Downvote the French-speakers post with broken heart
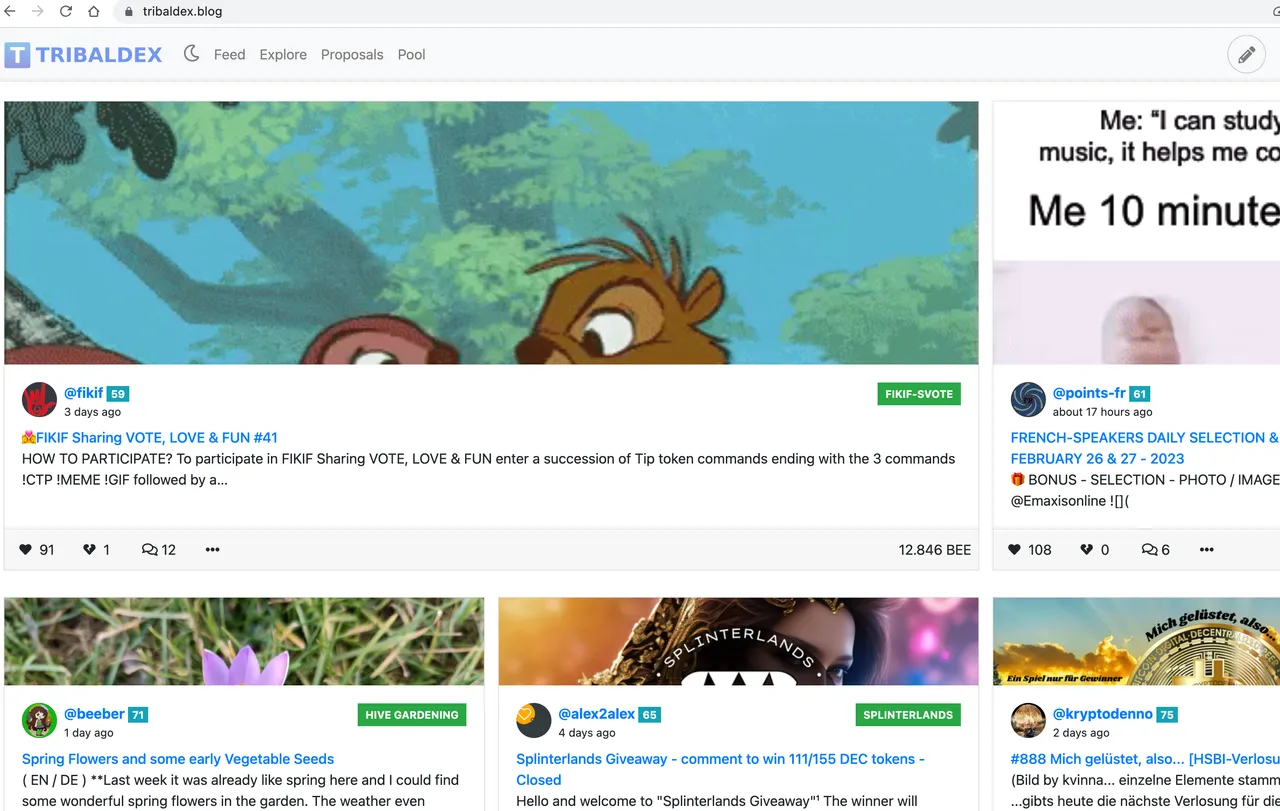The width and height of the screenshot is (1280, 811). (1087, 549)
